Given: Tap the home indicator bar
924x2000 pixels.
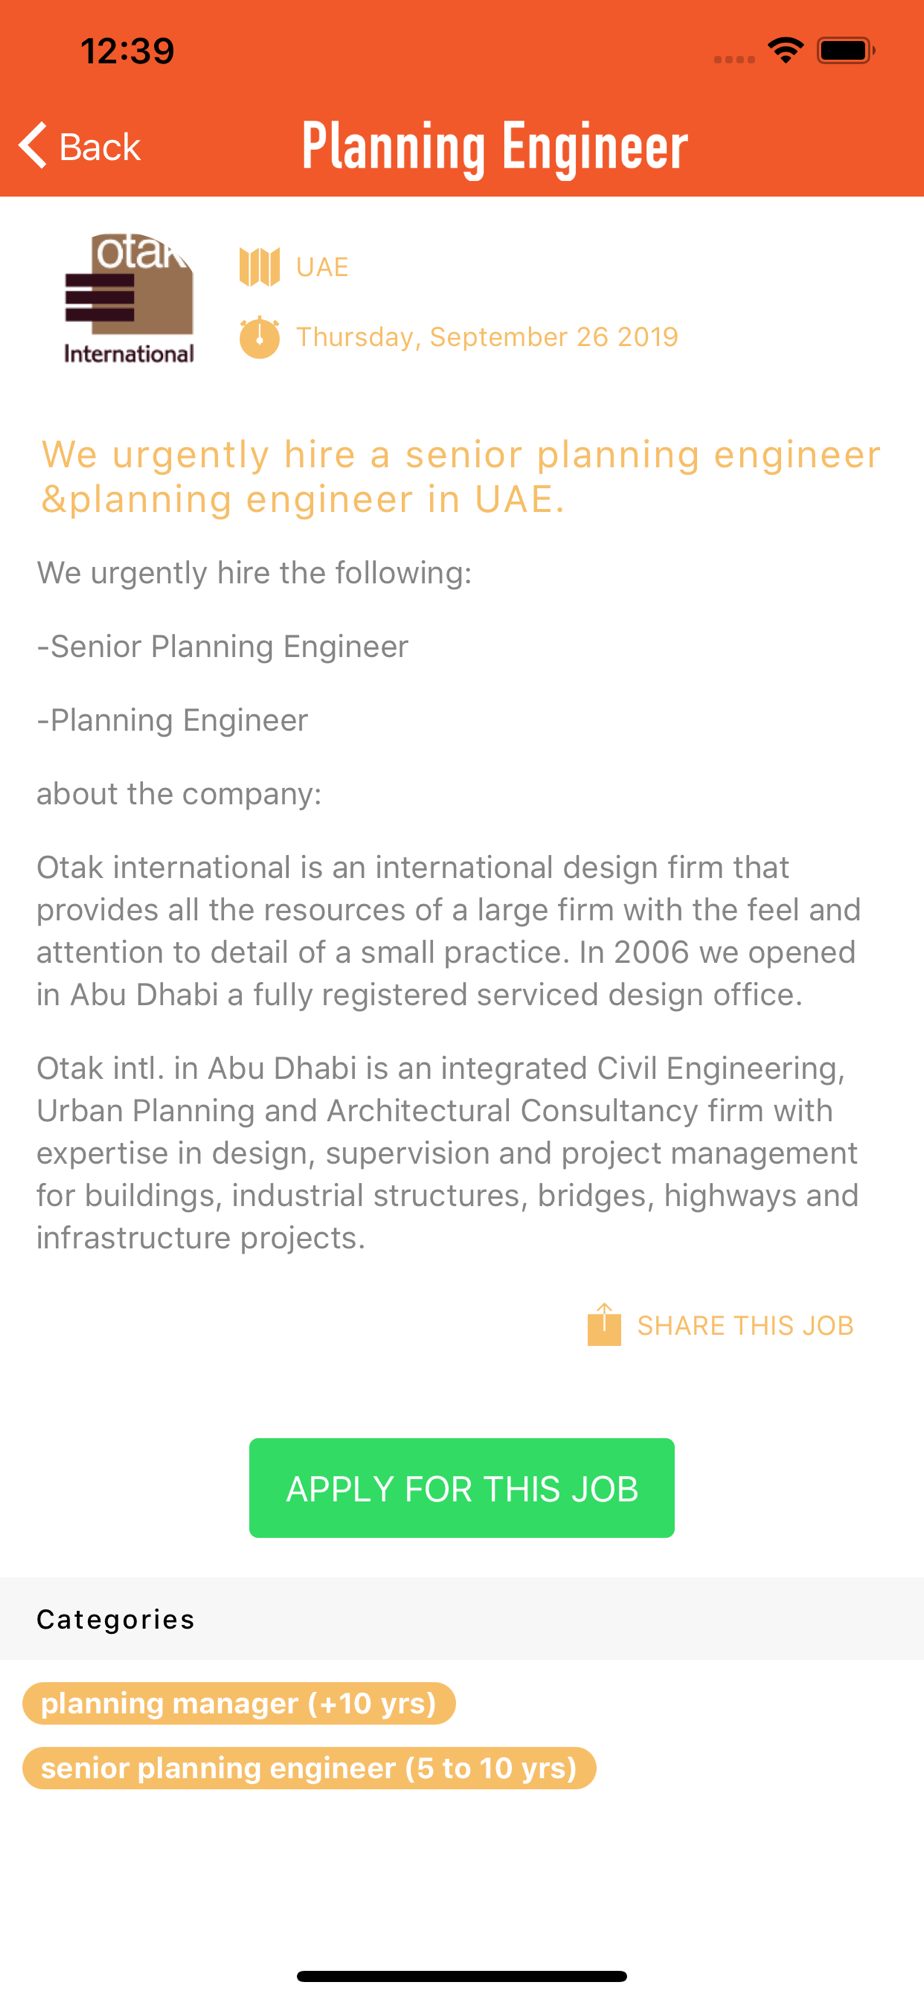Looking at the screenshot, I should pos(462,1976).
